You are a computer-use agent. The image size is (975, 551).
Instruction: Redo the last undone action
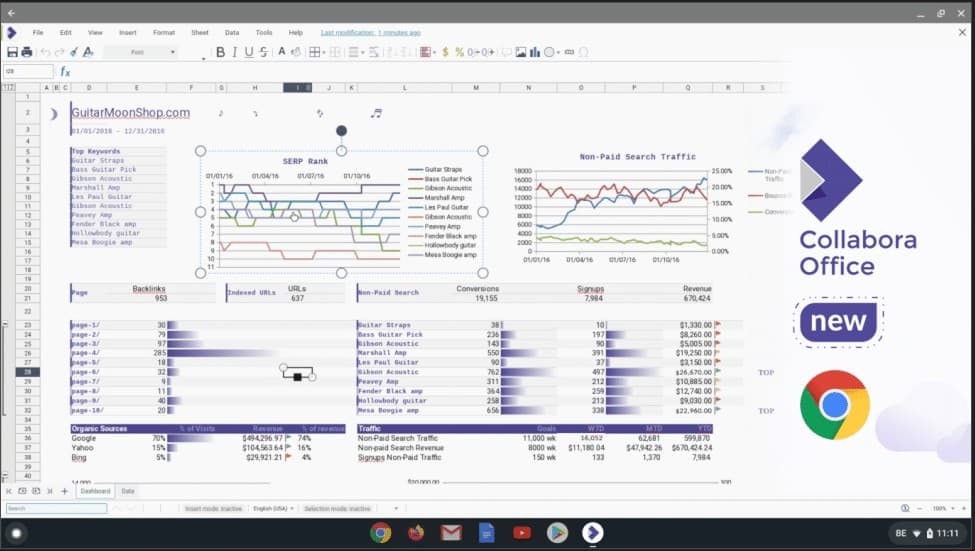pos(60,52)
